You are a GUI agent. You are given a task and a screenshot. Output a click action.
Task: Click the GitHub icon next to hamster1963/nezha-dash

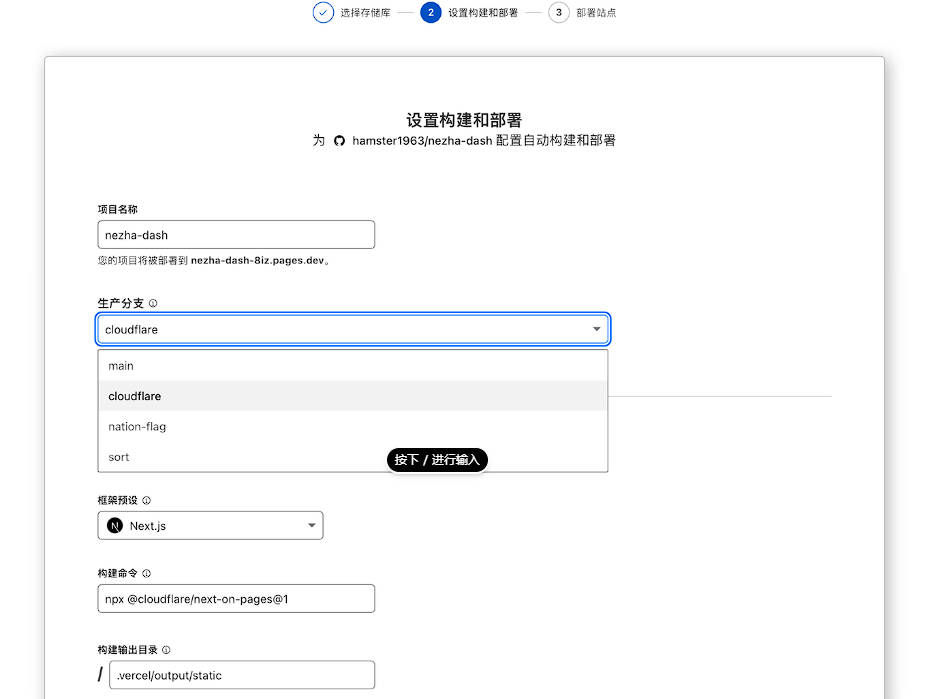339,141
